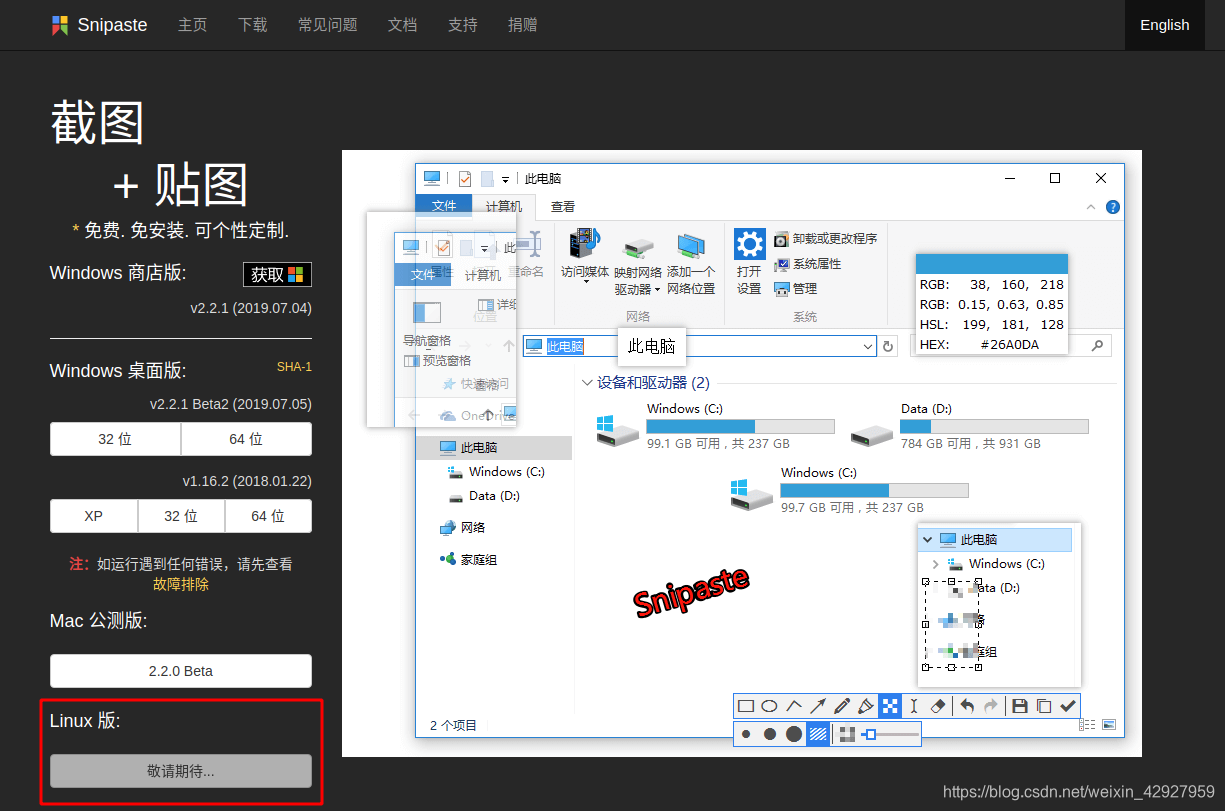Screen dimensions: 1225x811
Task: Switch to details view icon in status bar
Action: pyautogui.click(x=1087, y=725)
